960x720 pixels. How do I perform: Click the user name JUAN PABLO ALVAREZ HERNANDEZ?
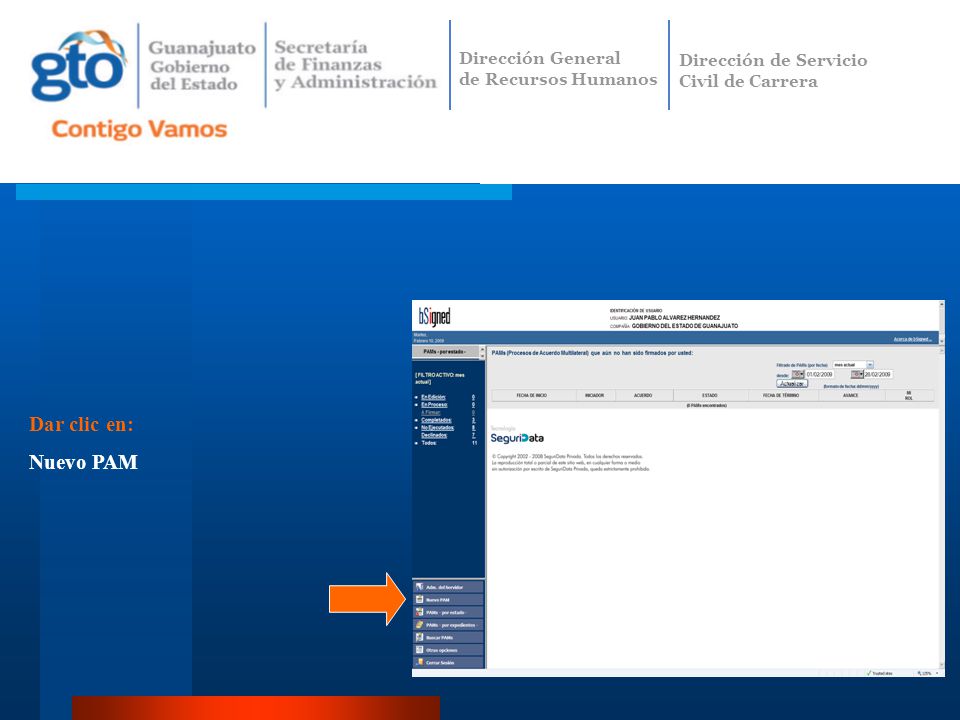674,318
